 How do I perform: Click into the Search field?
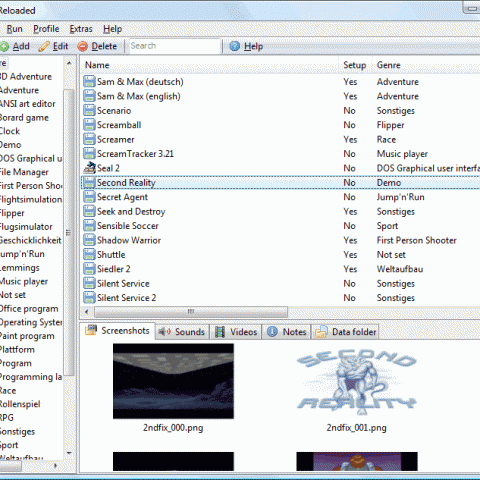point(175,46)
